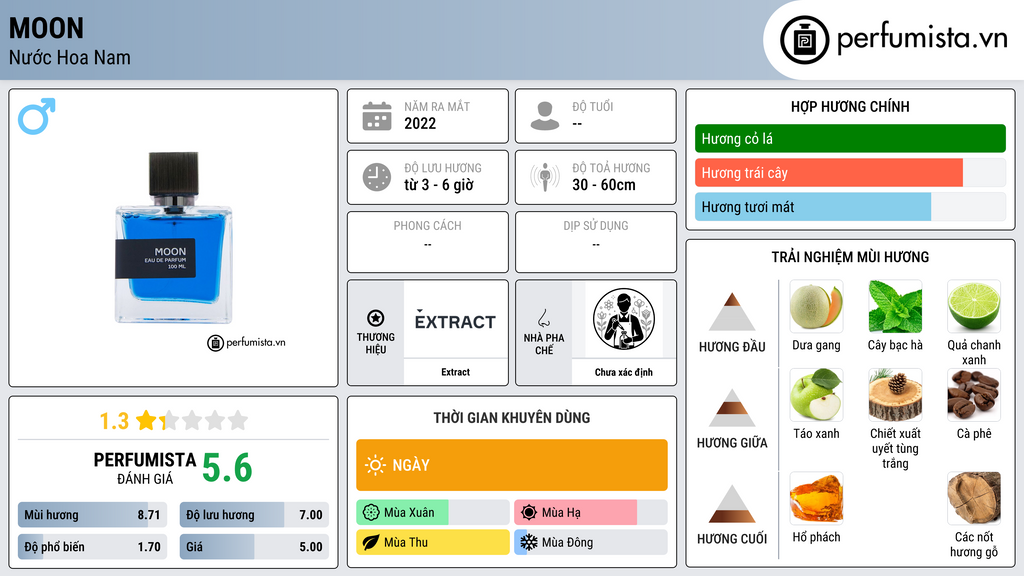Click the male gender symbol icon

(x=37, y=116)
